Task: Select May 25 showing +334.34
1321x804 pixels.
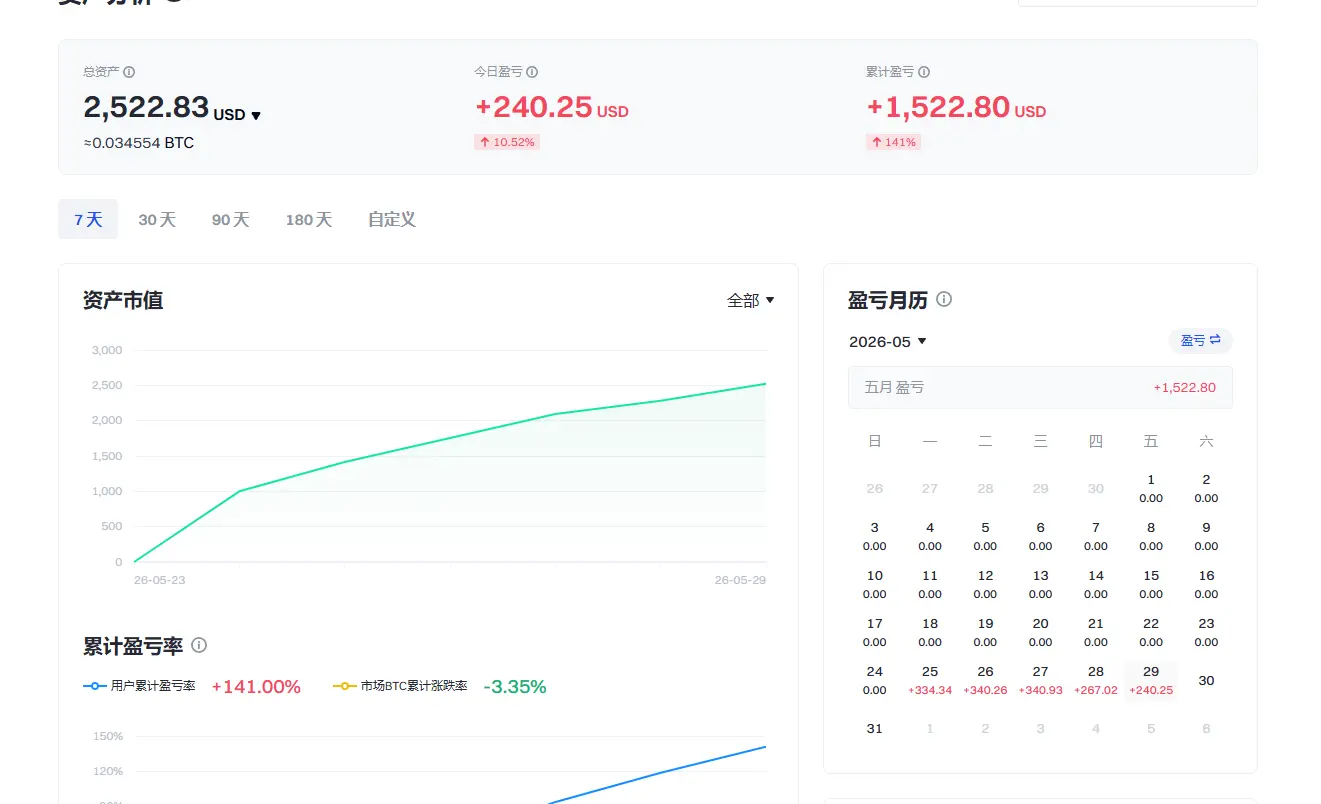Action: (x=930, y=680)
